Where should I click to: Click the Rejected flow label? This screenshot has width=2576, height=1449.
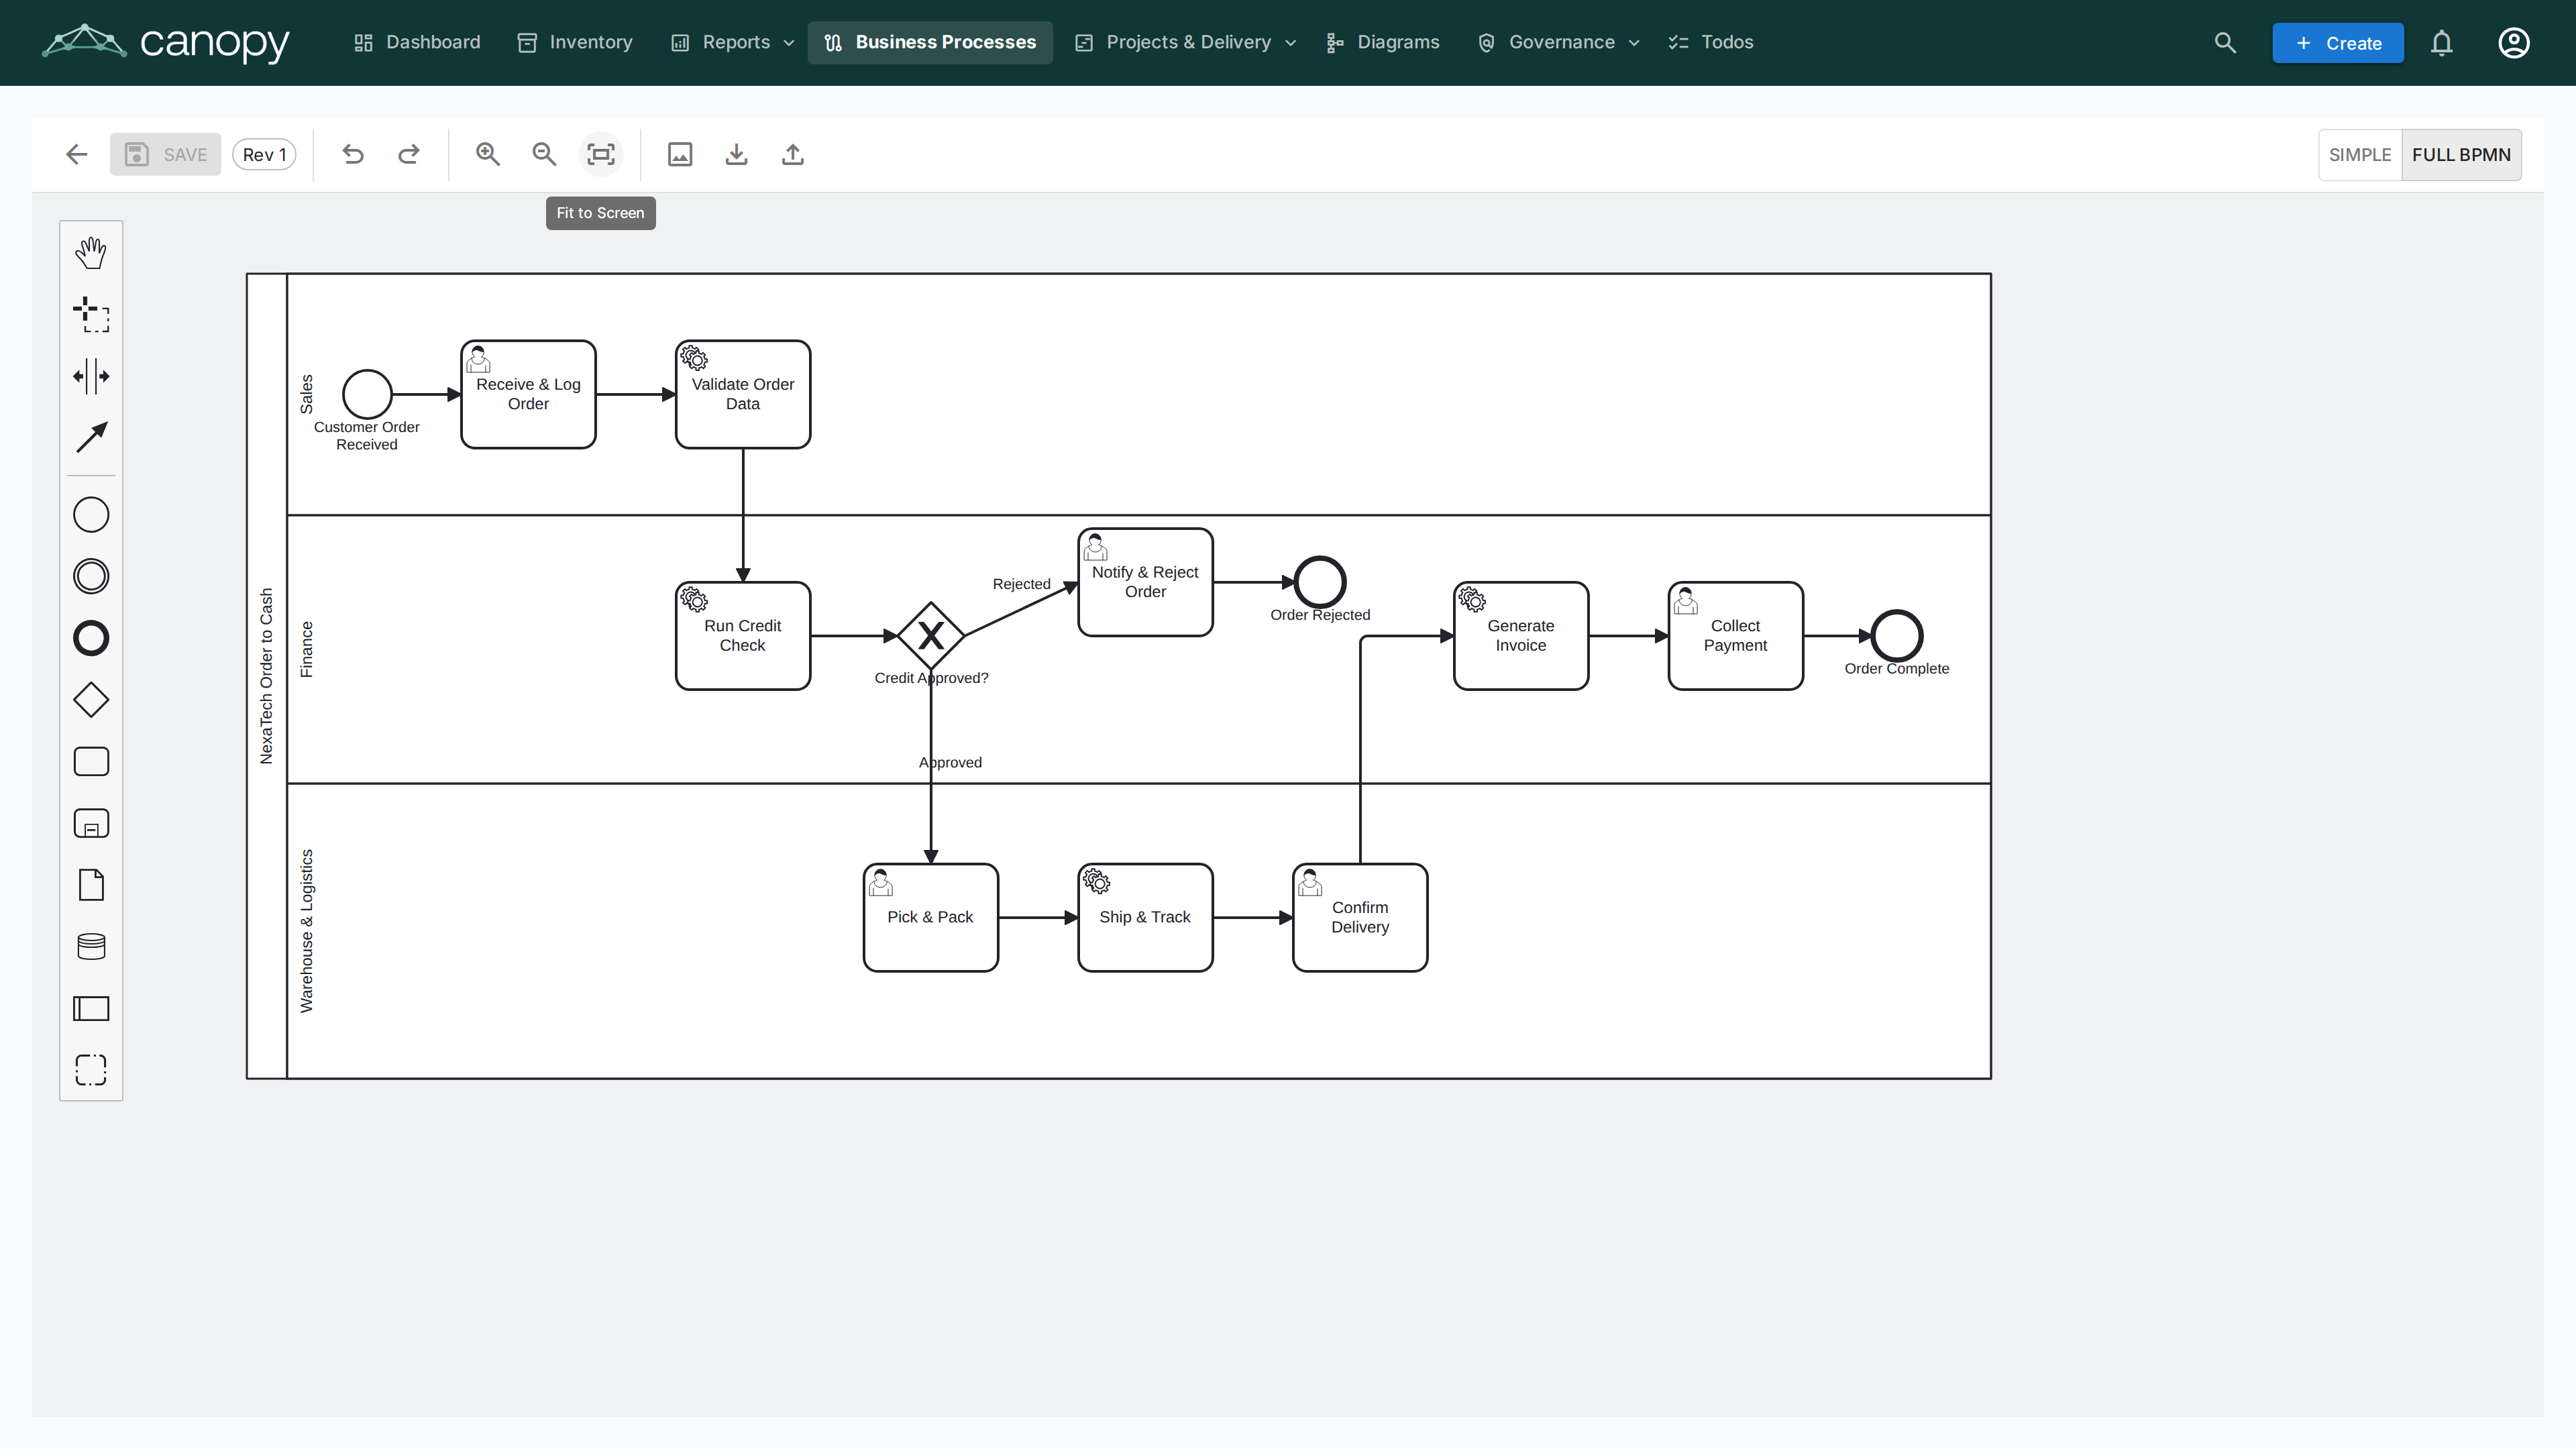click(1021, 584)
